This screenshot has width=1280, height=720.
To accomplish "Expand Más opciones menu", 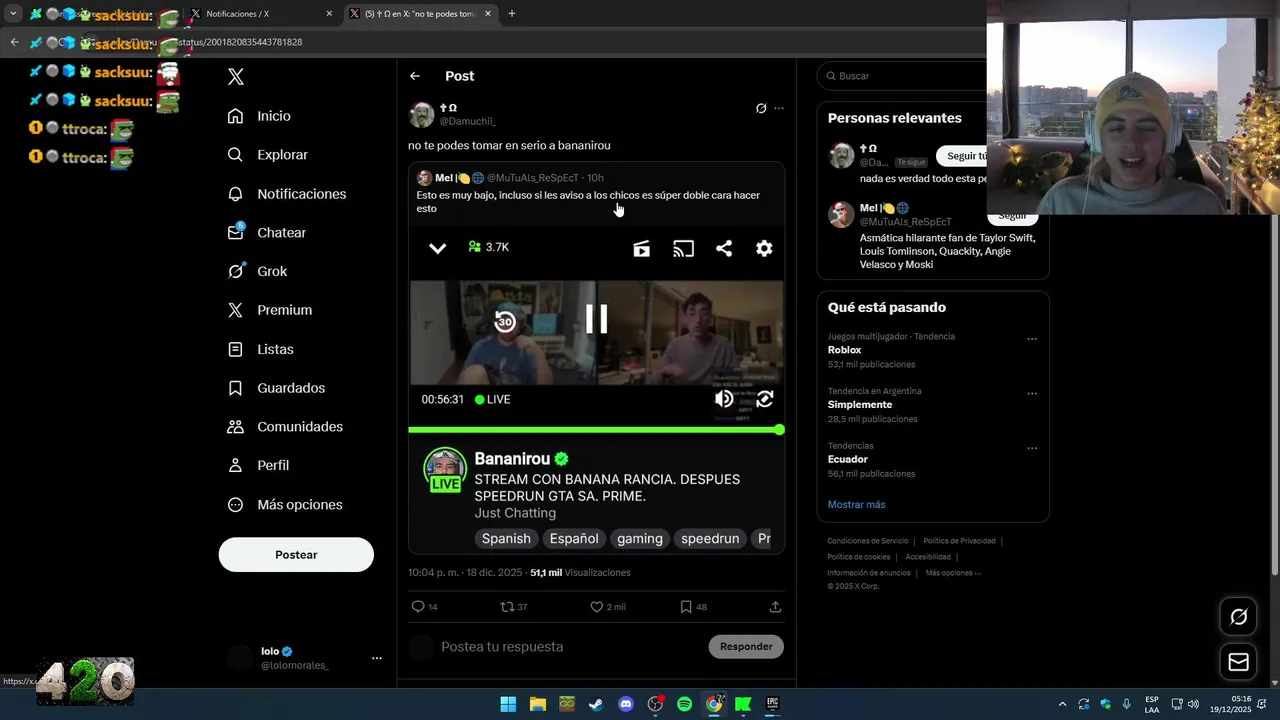I will 285,505.
